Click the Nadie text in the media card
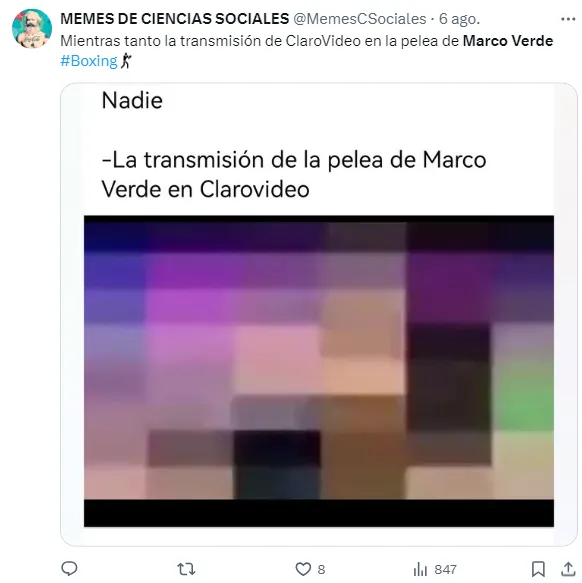582x583 pixels. coord(132,100)
